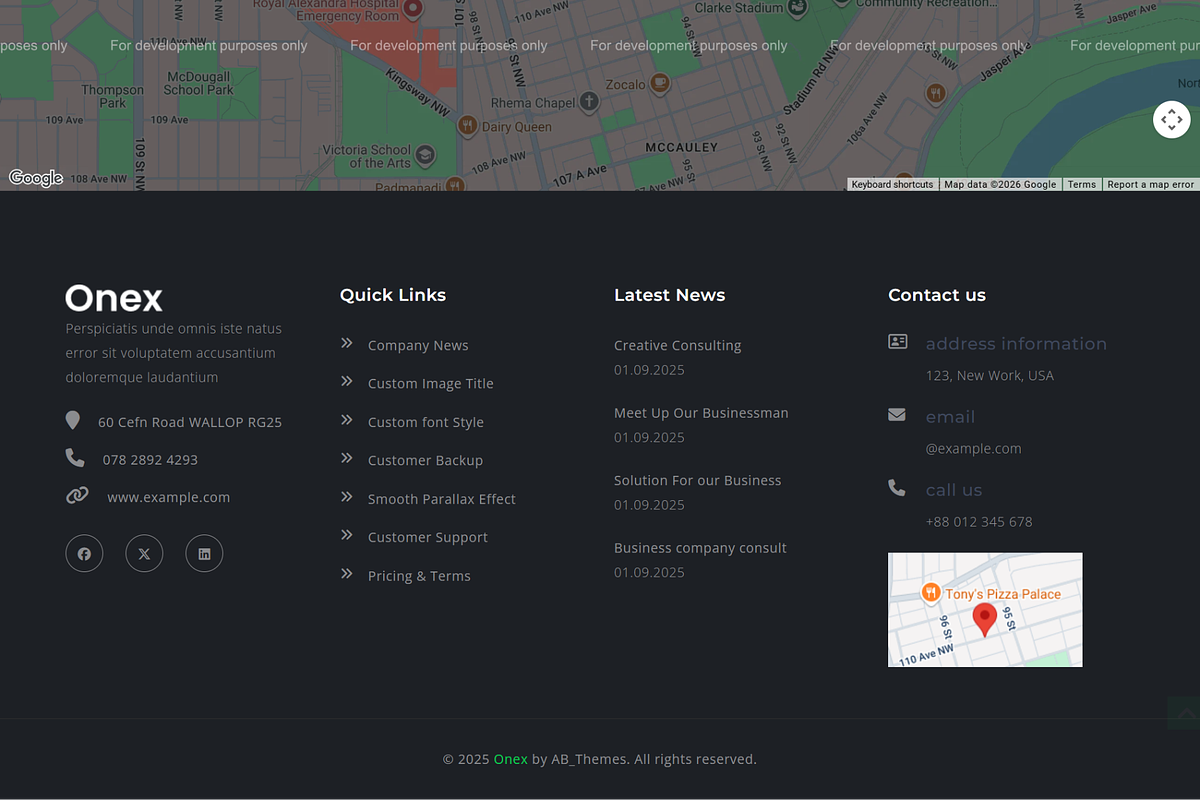This screenshot has width=1200, height=800.
Task: Open Solution For our Business news item
Action: 698,480
